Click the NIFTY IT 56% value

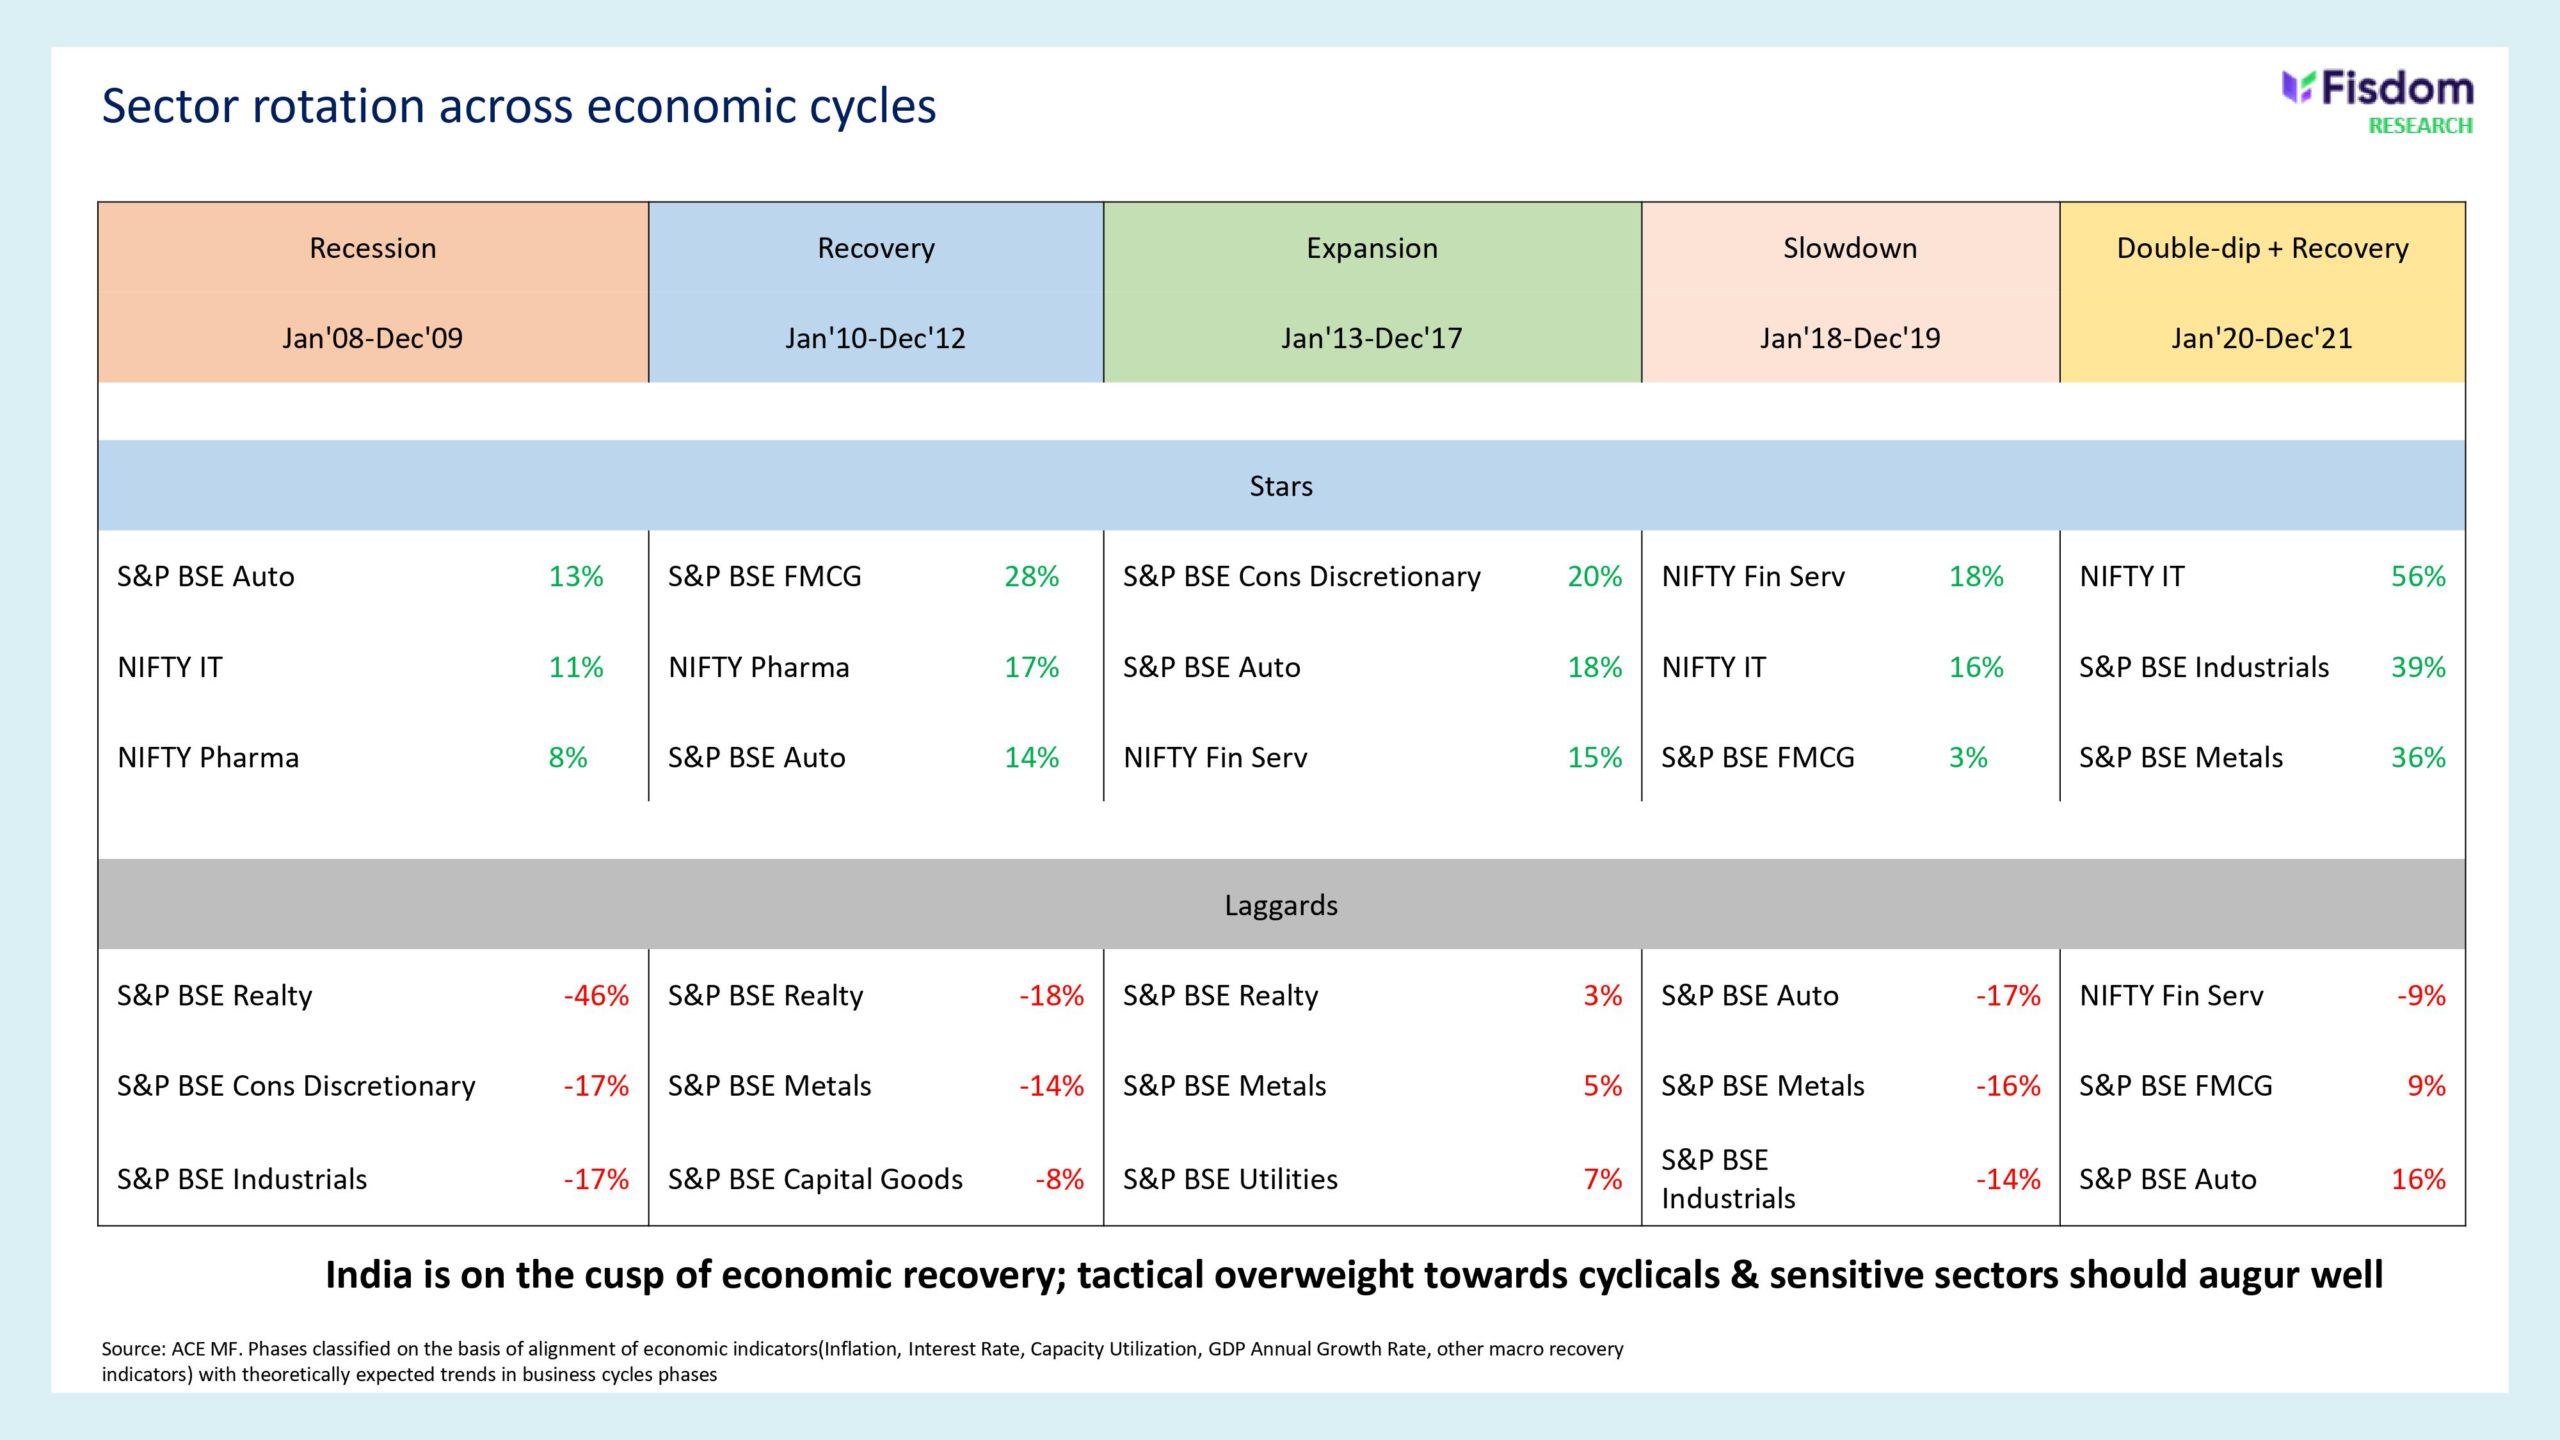pos(2417,577)
